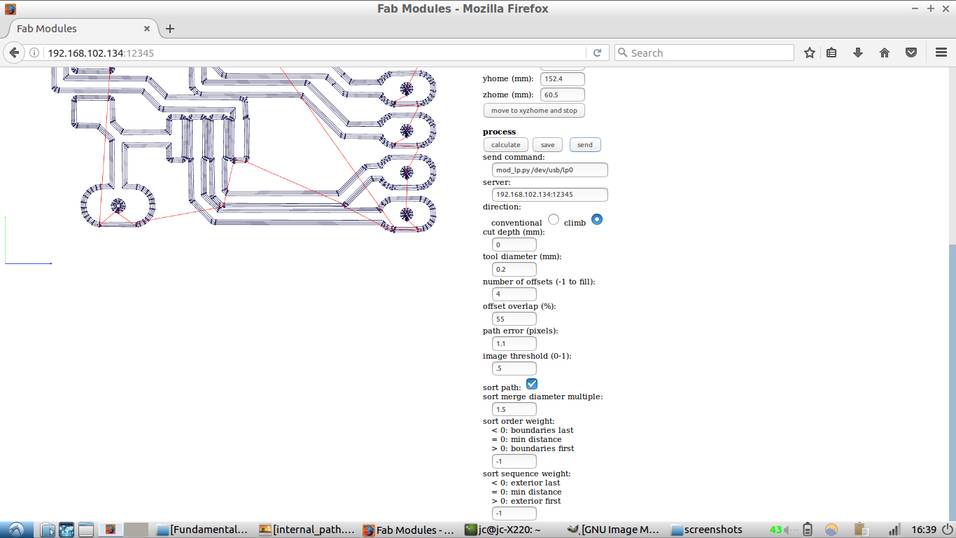Select the conventional direction radio button

point(553,219)
